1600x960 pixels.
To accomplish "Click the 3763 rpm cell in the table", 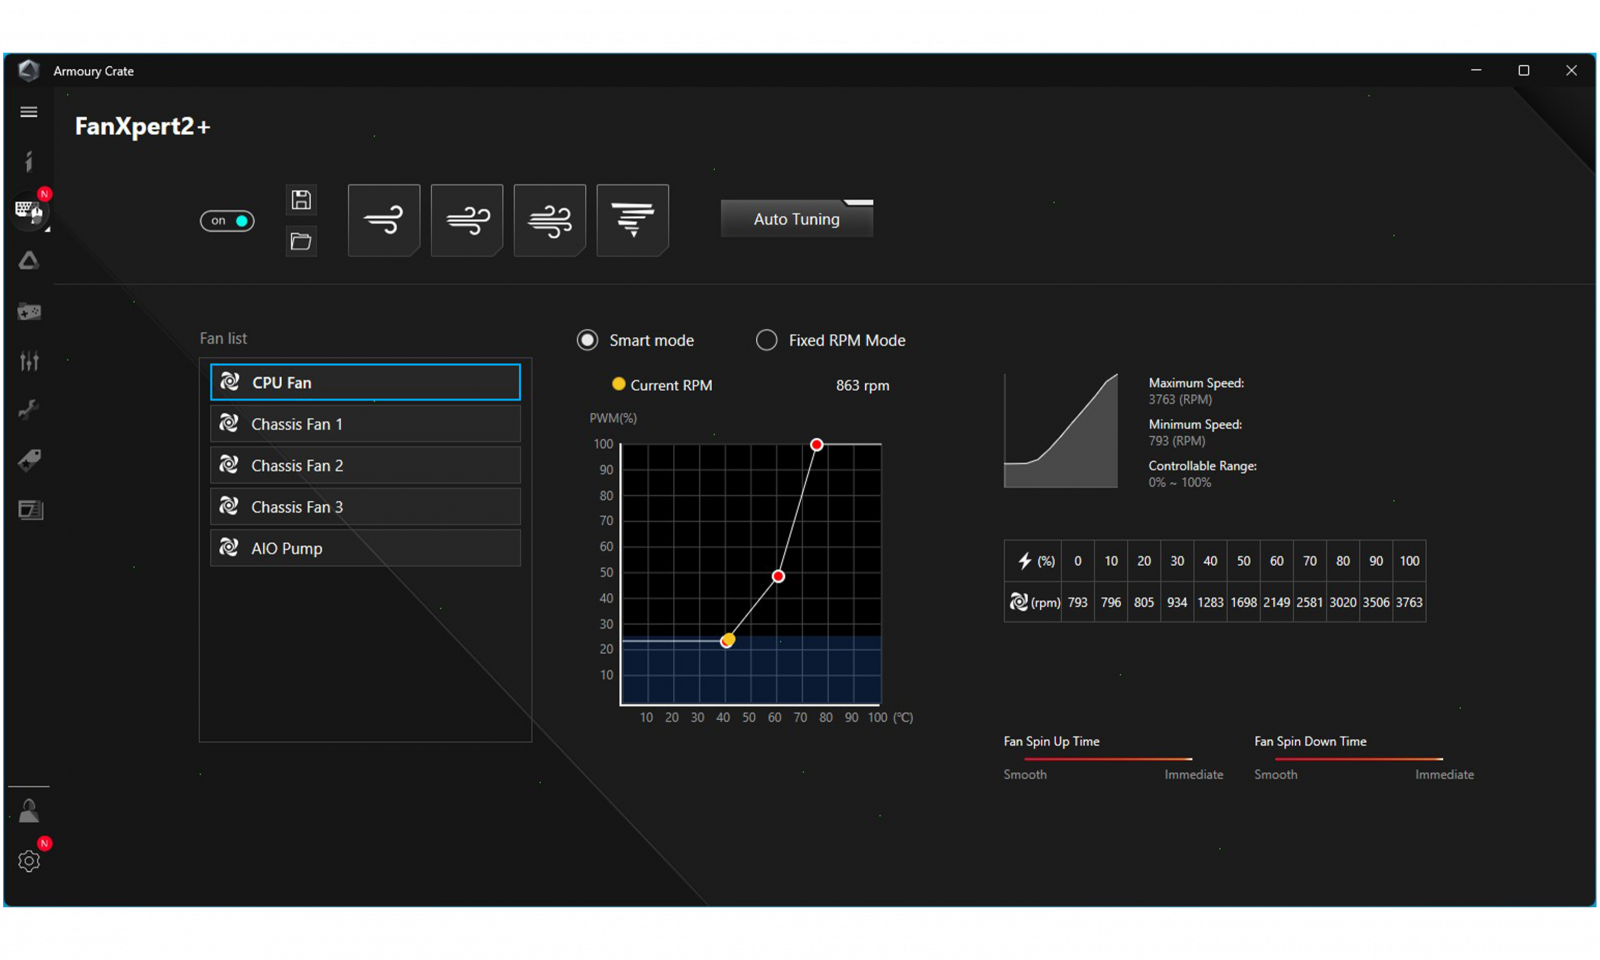I will [x=1409, y=602].
